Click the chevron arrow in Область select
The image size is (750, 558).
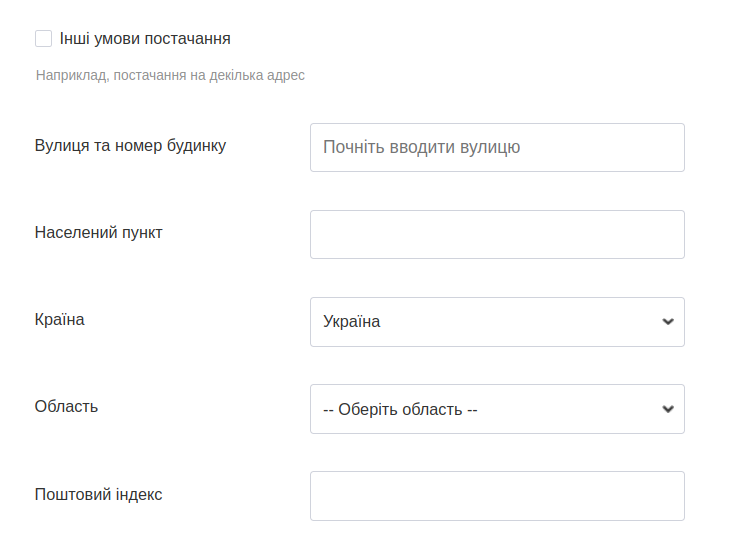click(668, 409)
